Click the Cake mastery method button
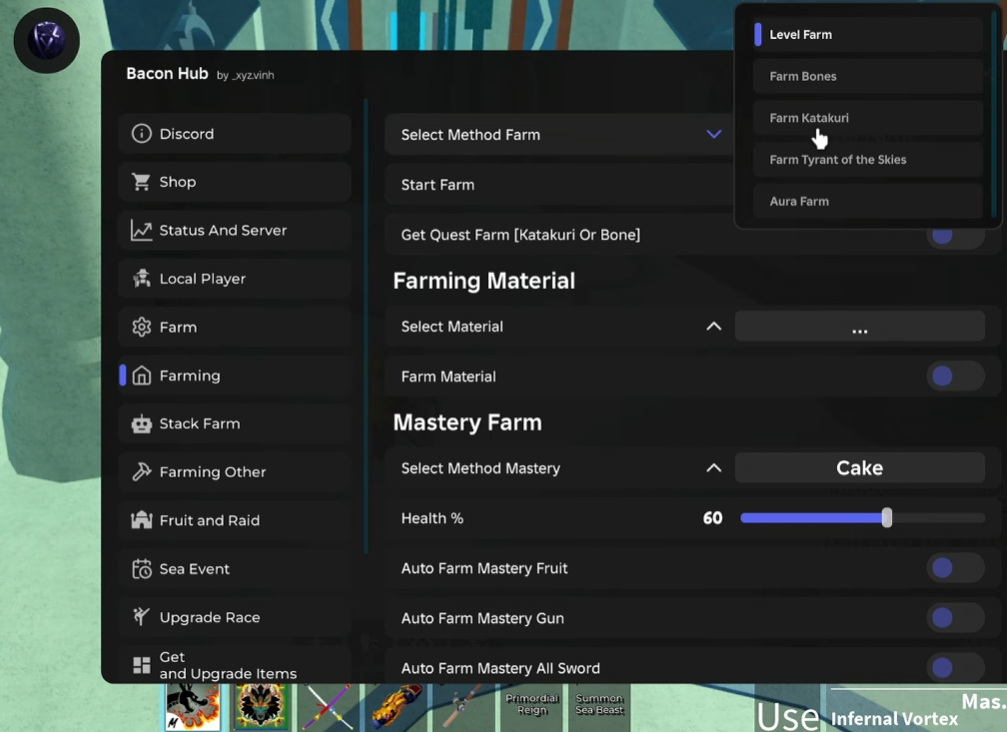The width and height of the screenshot is (1007, 732). coord(859,468)
